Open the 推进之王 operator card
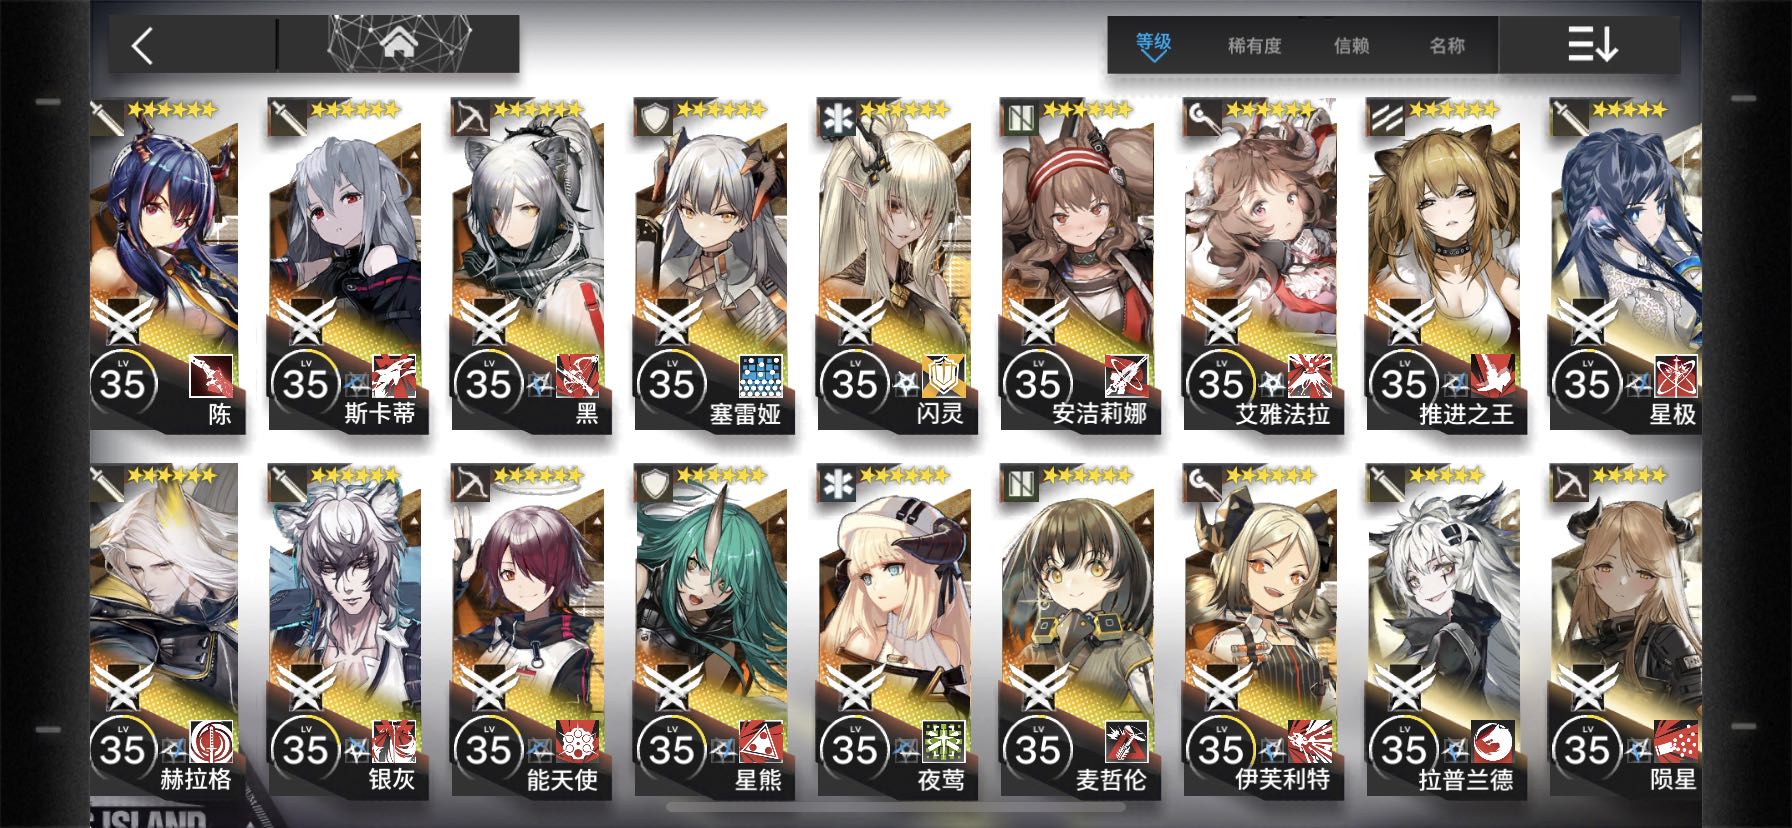 1443,265
